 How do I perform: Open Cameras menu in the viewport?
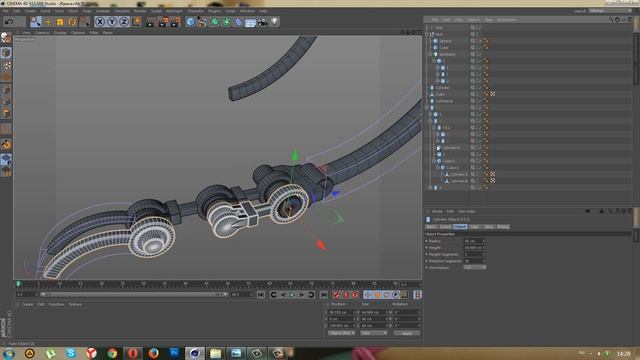[x=42, y=32]
